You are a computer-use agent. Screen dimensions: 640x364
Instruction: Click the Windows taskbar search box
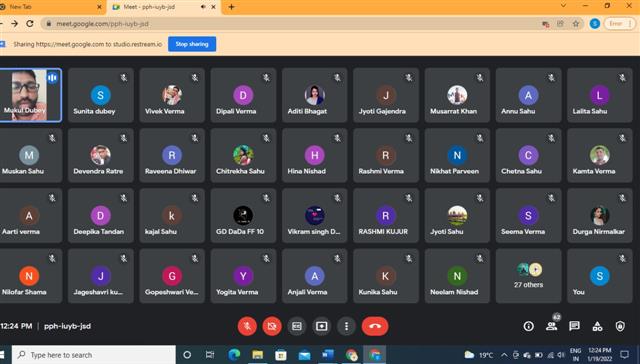pyautogui.click(x=94, y=355)
